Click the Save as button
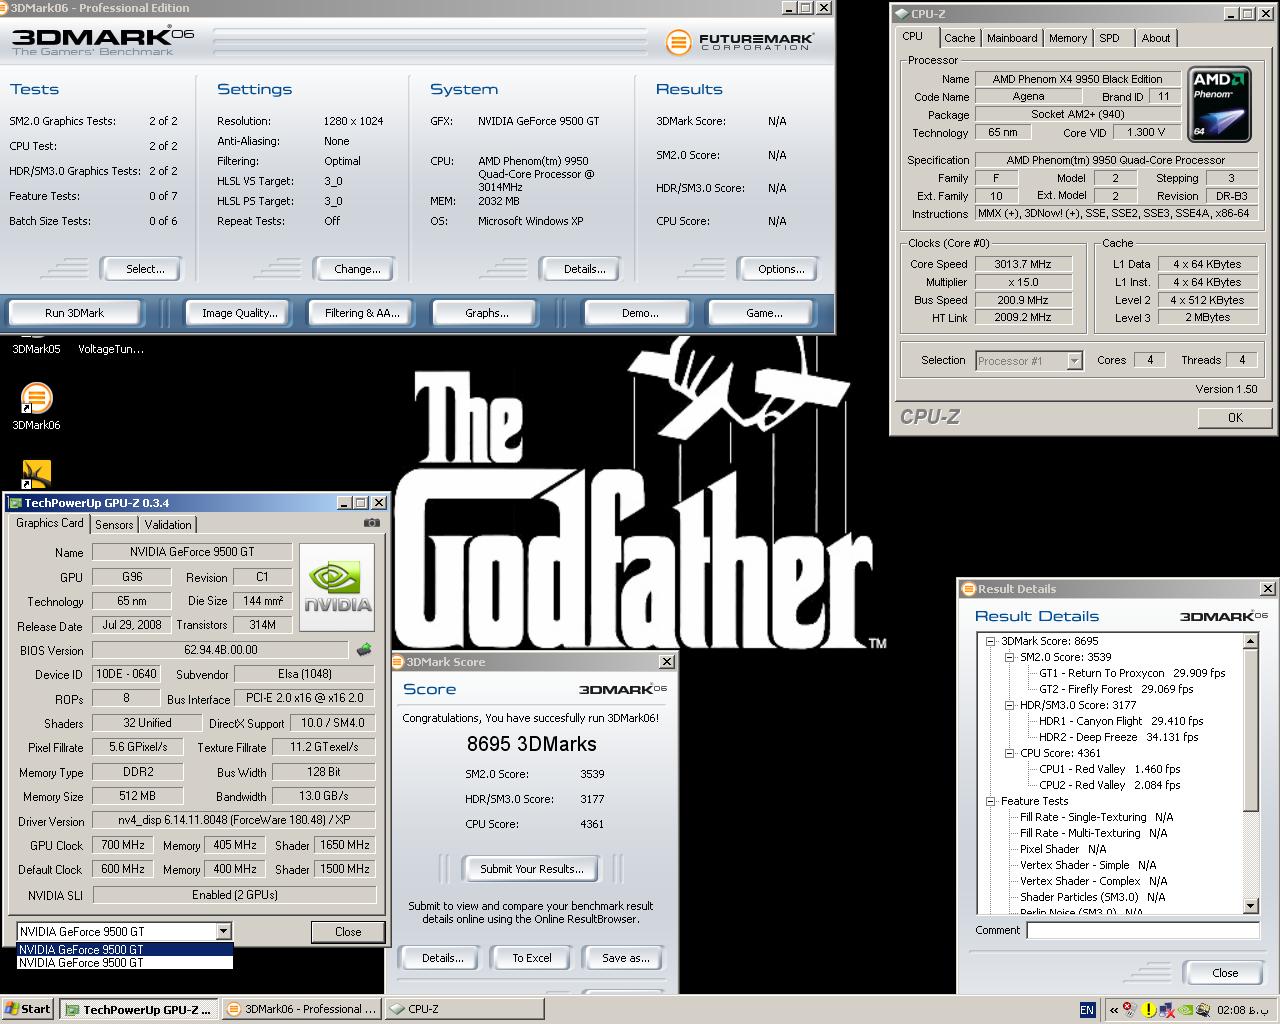This screenshot has width=1280, height=1024. point(625,958)
